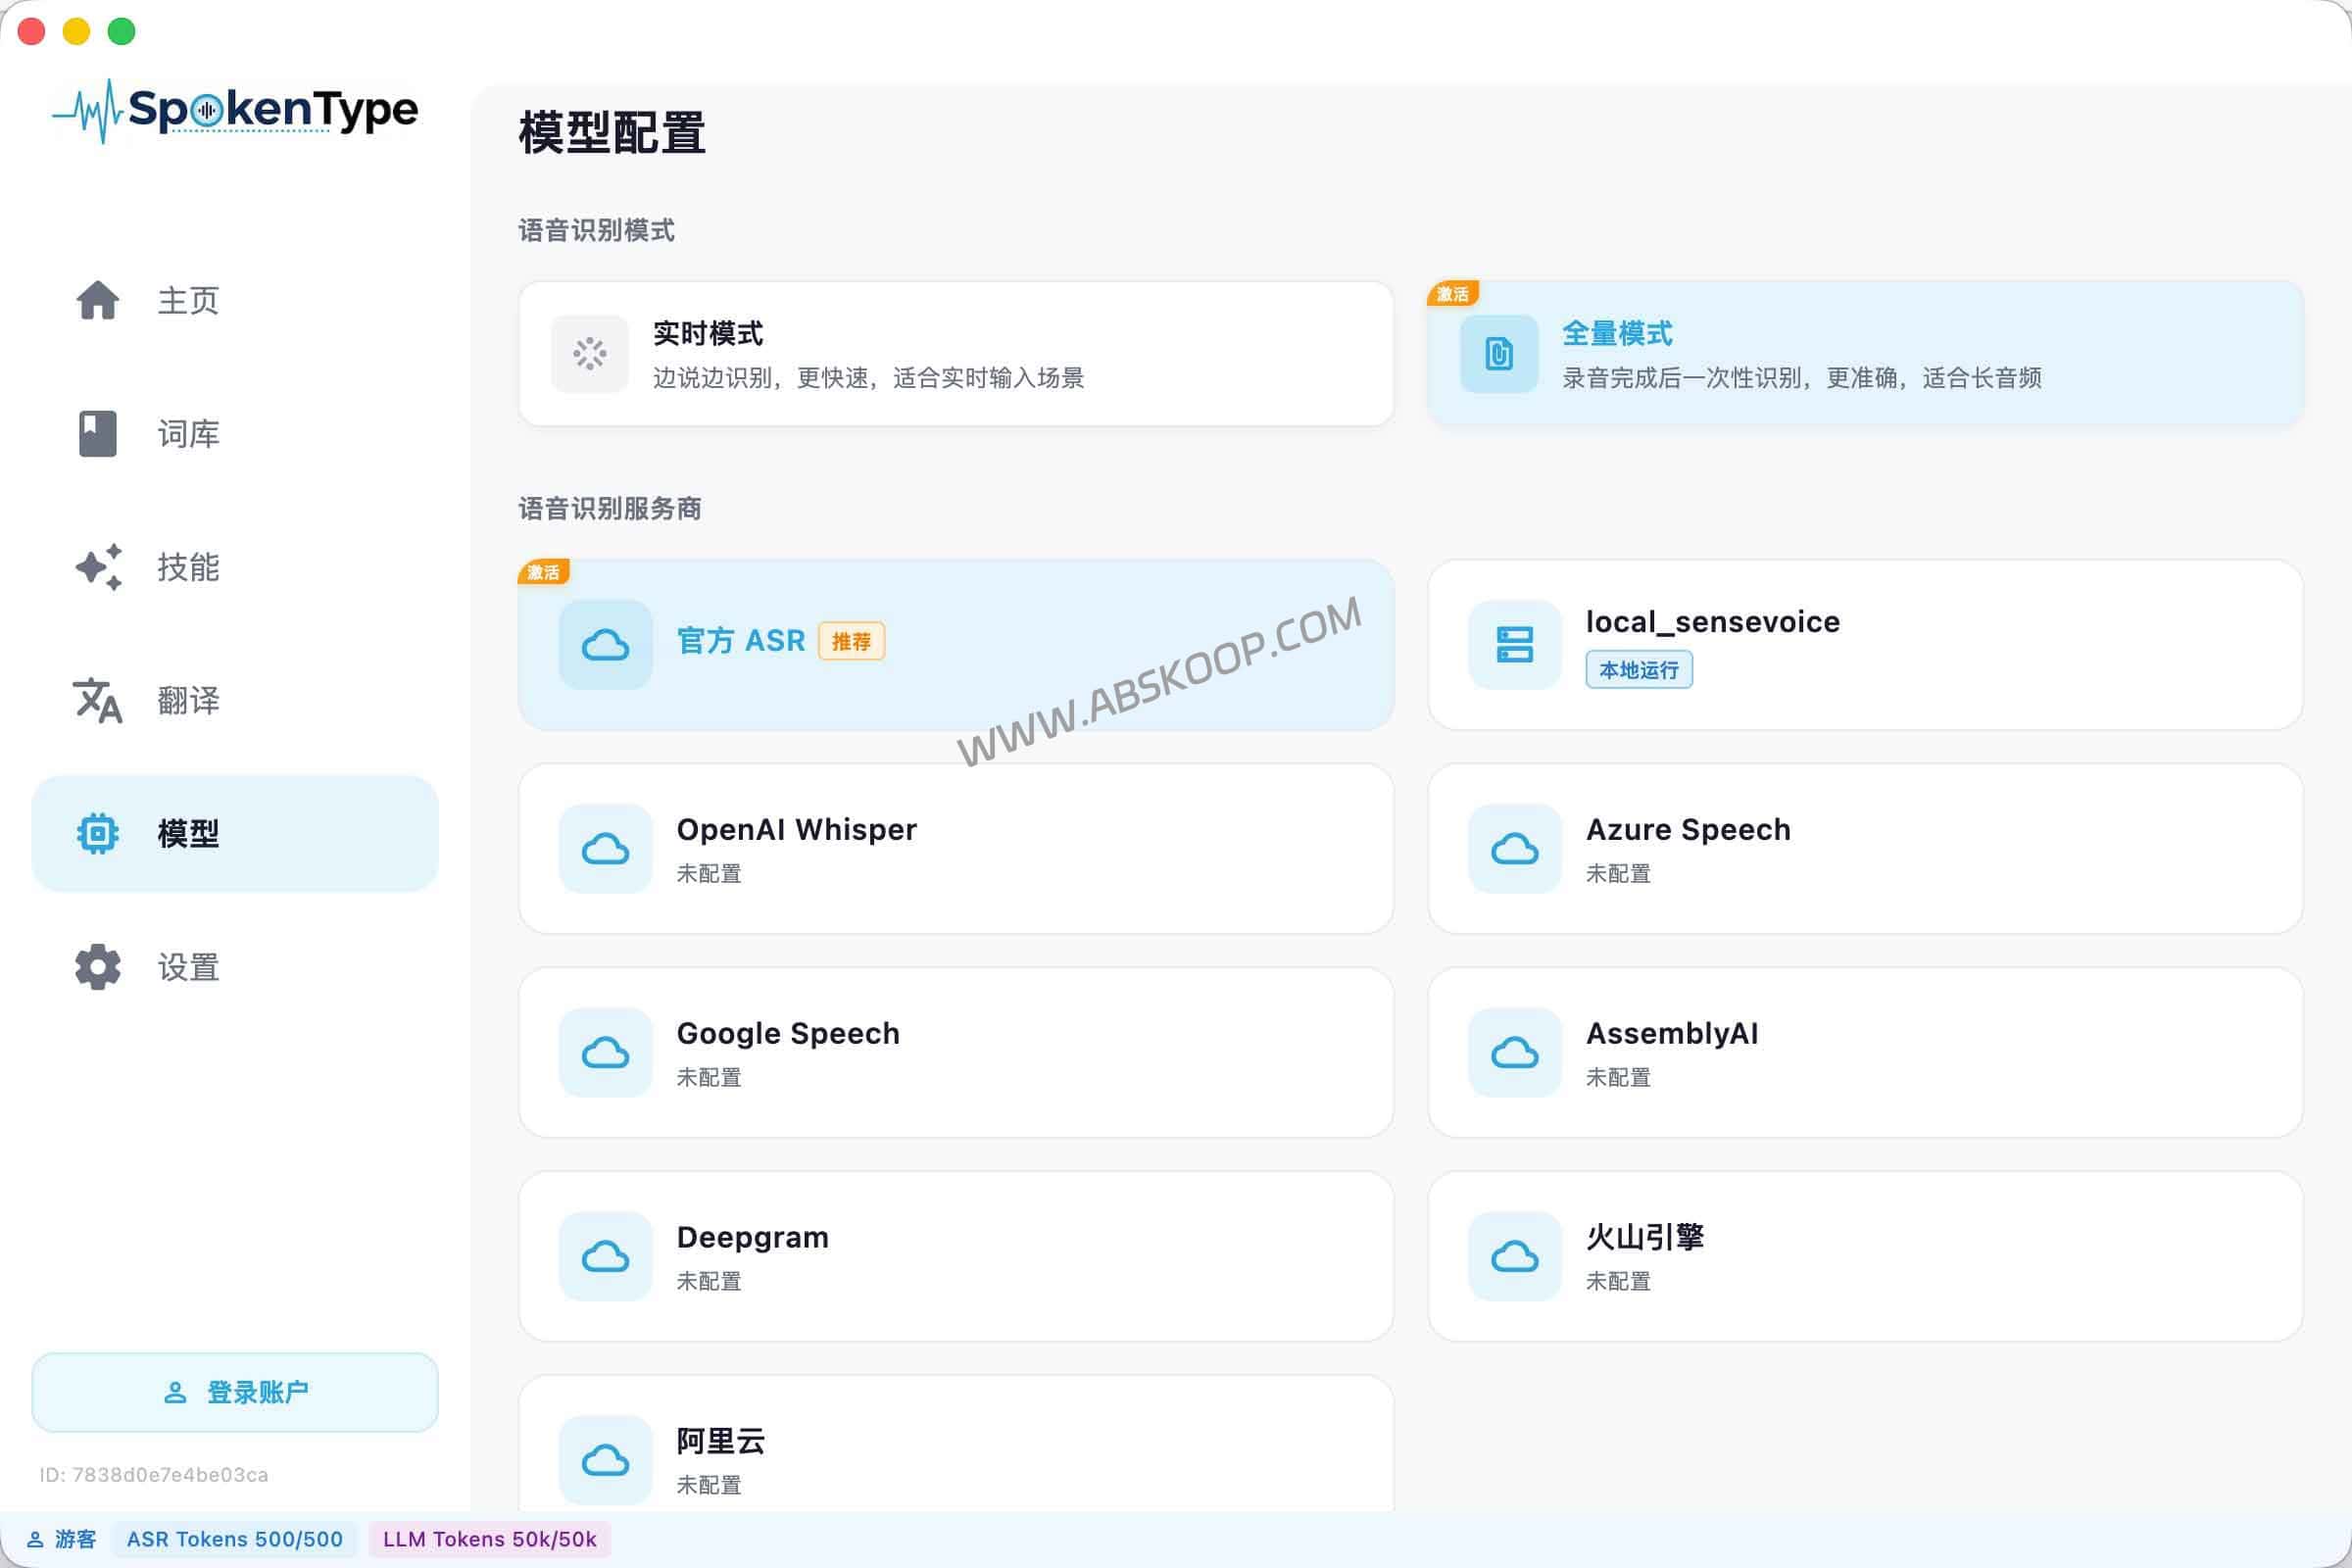Navigate to 主页 from the sidebar
The height and width of the screenshot is (1568, 2352).
click(x=96, y=300)
